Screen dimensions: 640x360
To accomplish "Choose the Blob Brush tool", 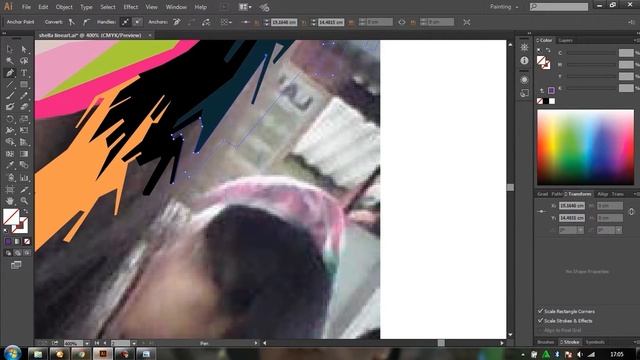I will pos(10,107).
